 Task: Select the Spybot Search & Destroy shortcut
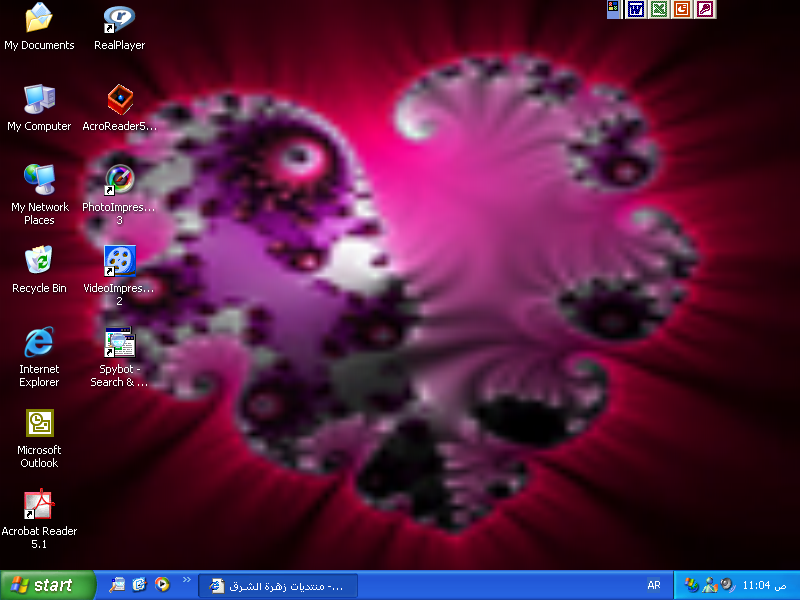(x=119, y=343)
